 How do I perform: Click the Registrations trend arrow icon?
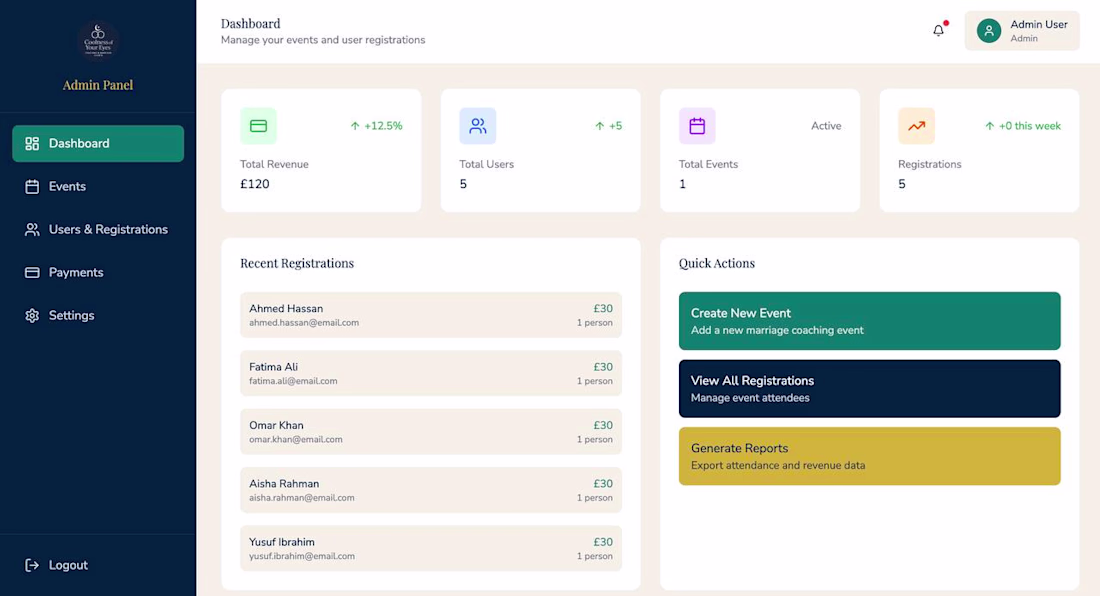point(916,126)
